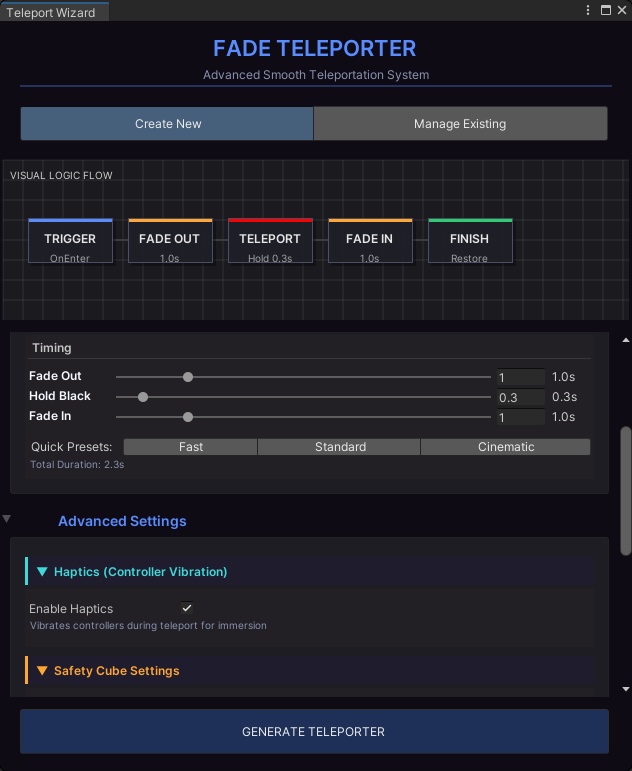The image size is (632, 771).
Task: Apply the Standard timing preset
Action: 339,446
